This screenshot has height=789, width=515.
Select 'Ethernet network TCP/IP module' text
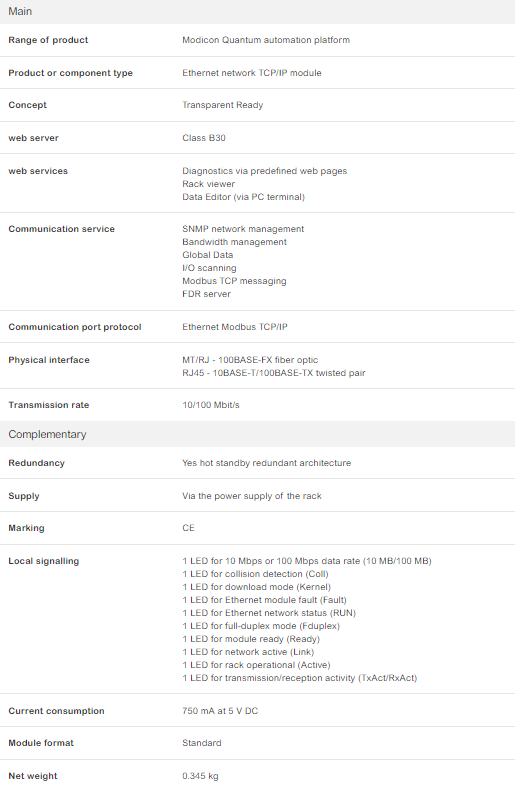click(252, 73)
